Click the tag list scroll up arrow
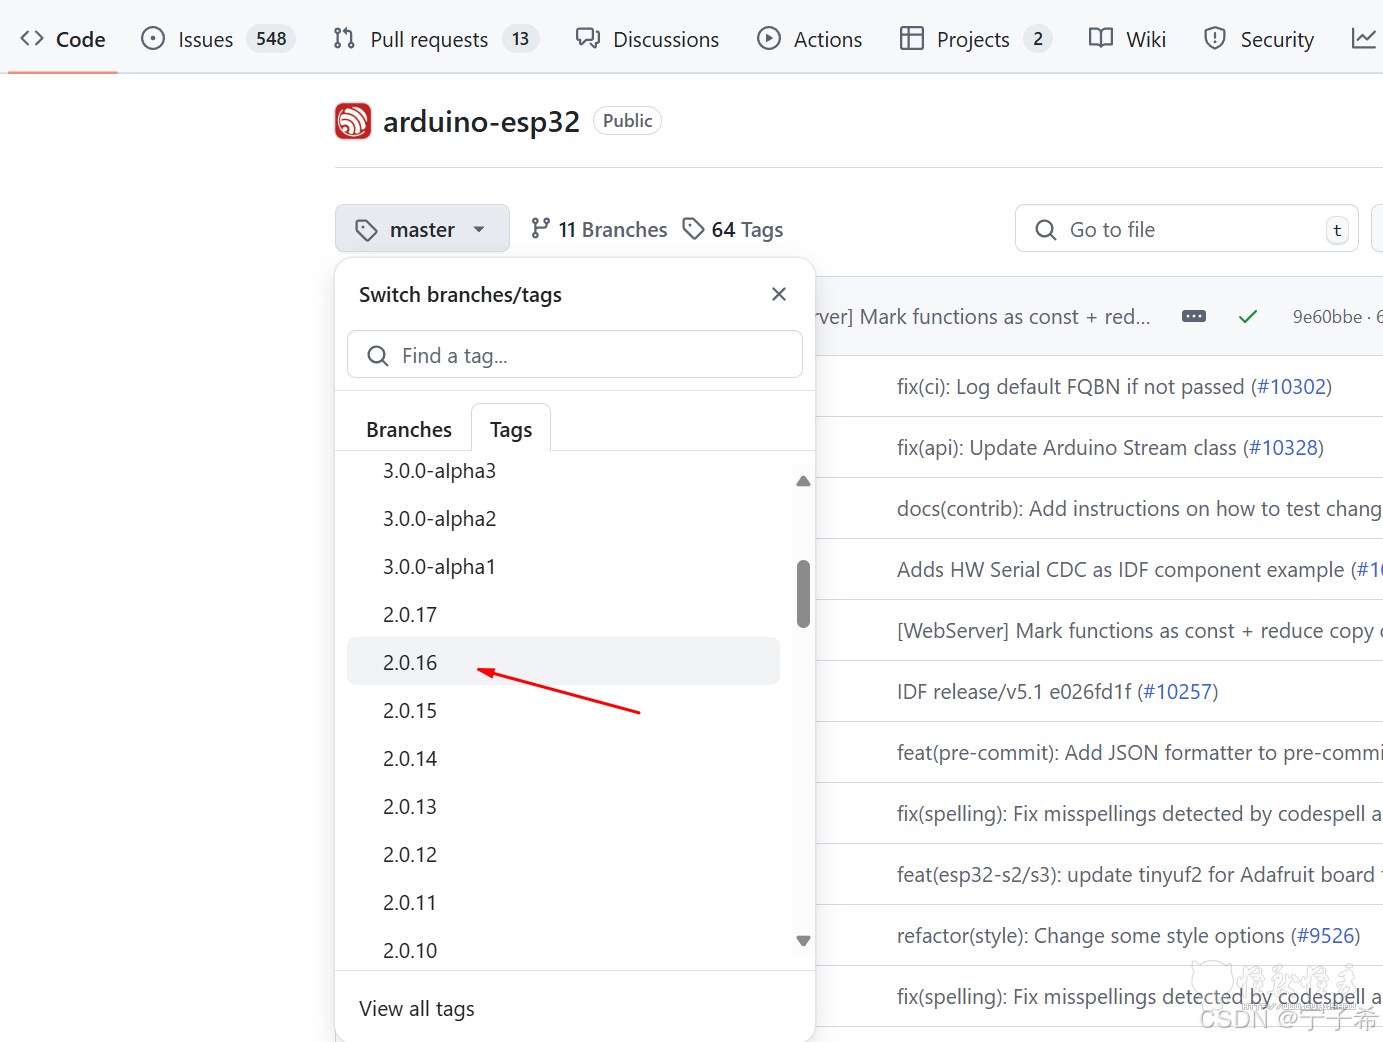Image resolution: width=1383 pixels, height=1042 pixels. tap(803, 481)
